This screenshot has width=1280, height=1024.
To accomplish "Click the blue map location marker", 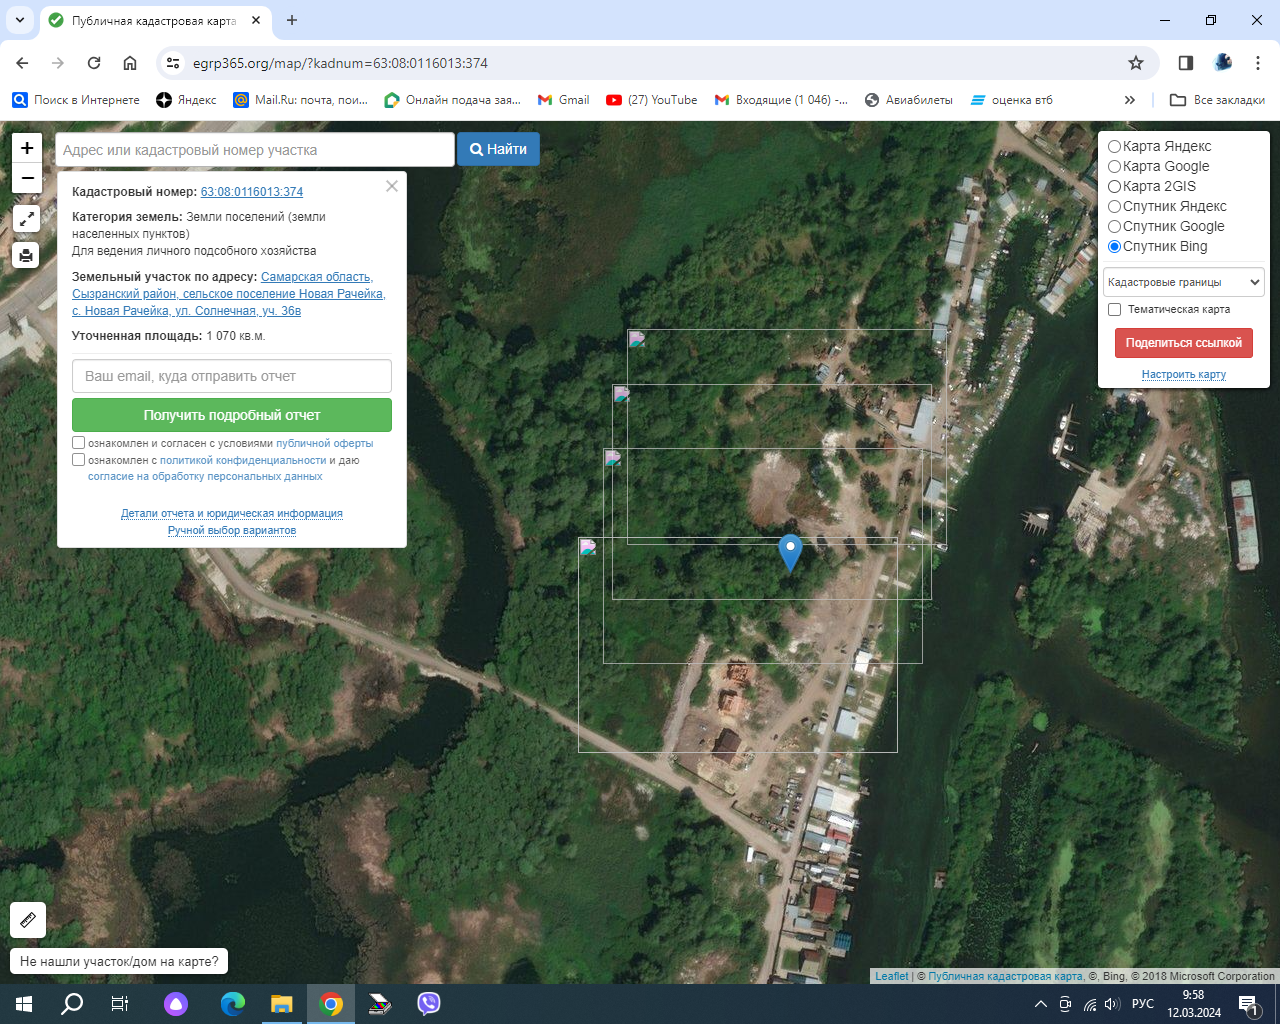I will click(x=790, y=552).
